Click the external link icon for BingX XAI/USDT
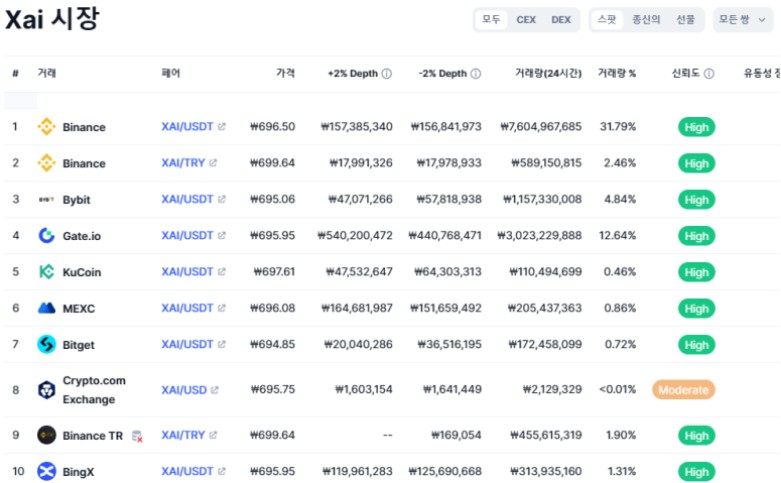The height and width of the screenshot is (483, 781). (x=222, y=471)
